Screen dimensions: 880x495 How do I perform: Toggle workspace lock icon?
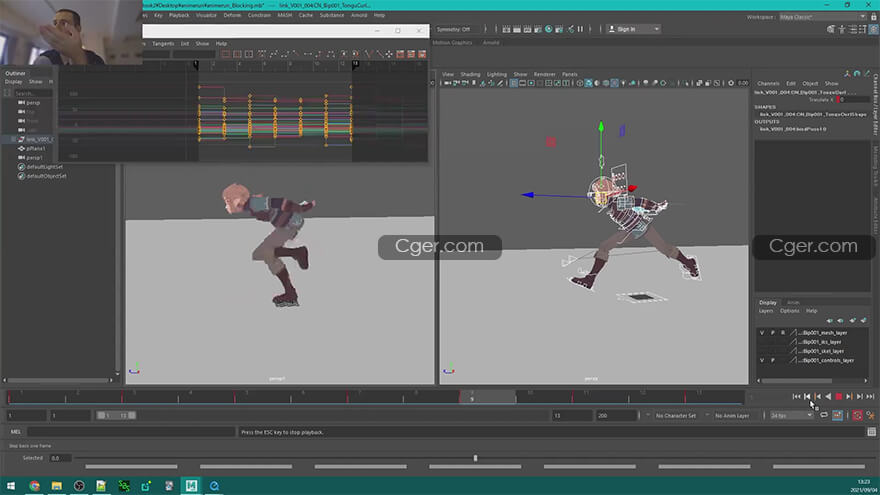(873, 17)
